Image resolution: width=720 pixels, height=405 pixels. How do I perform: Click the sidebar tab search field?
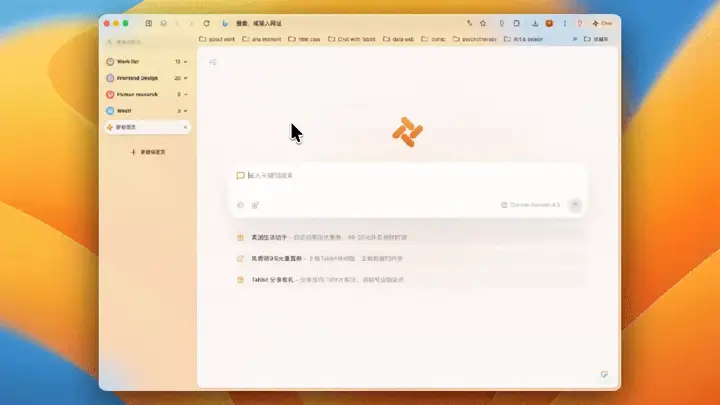pos(147,42)
